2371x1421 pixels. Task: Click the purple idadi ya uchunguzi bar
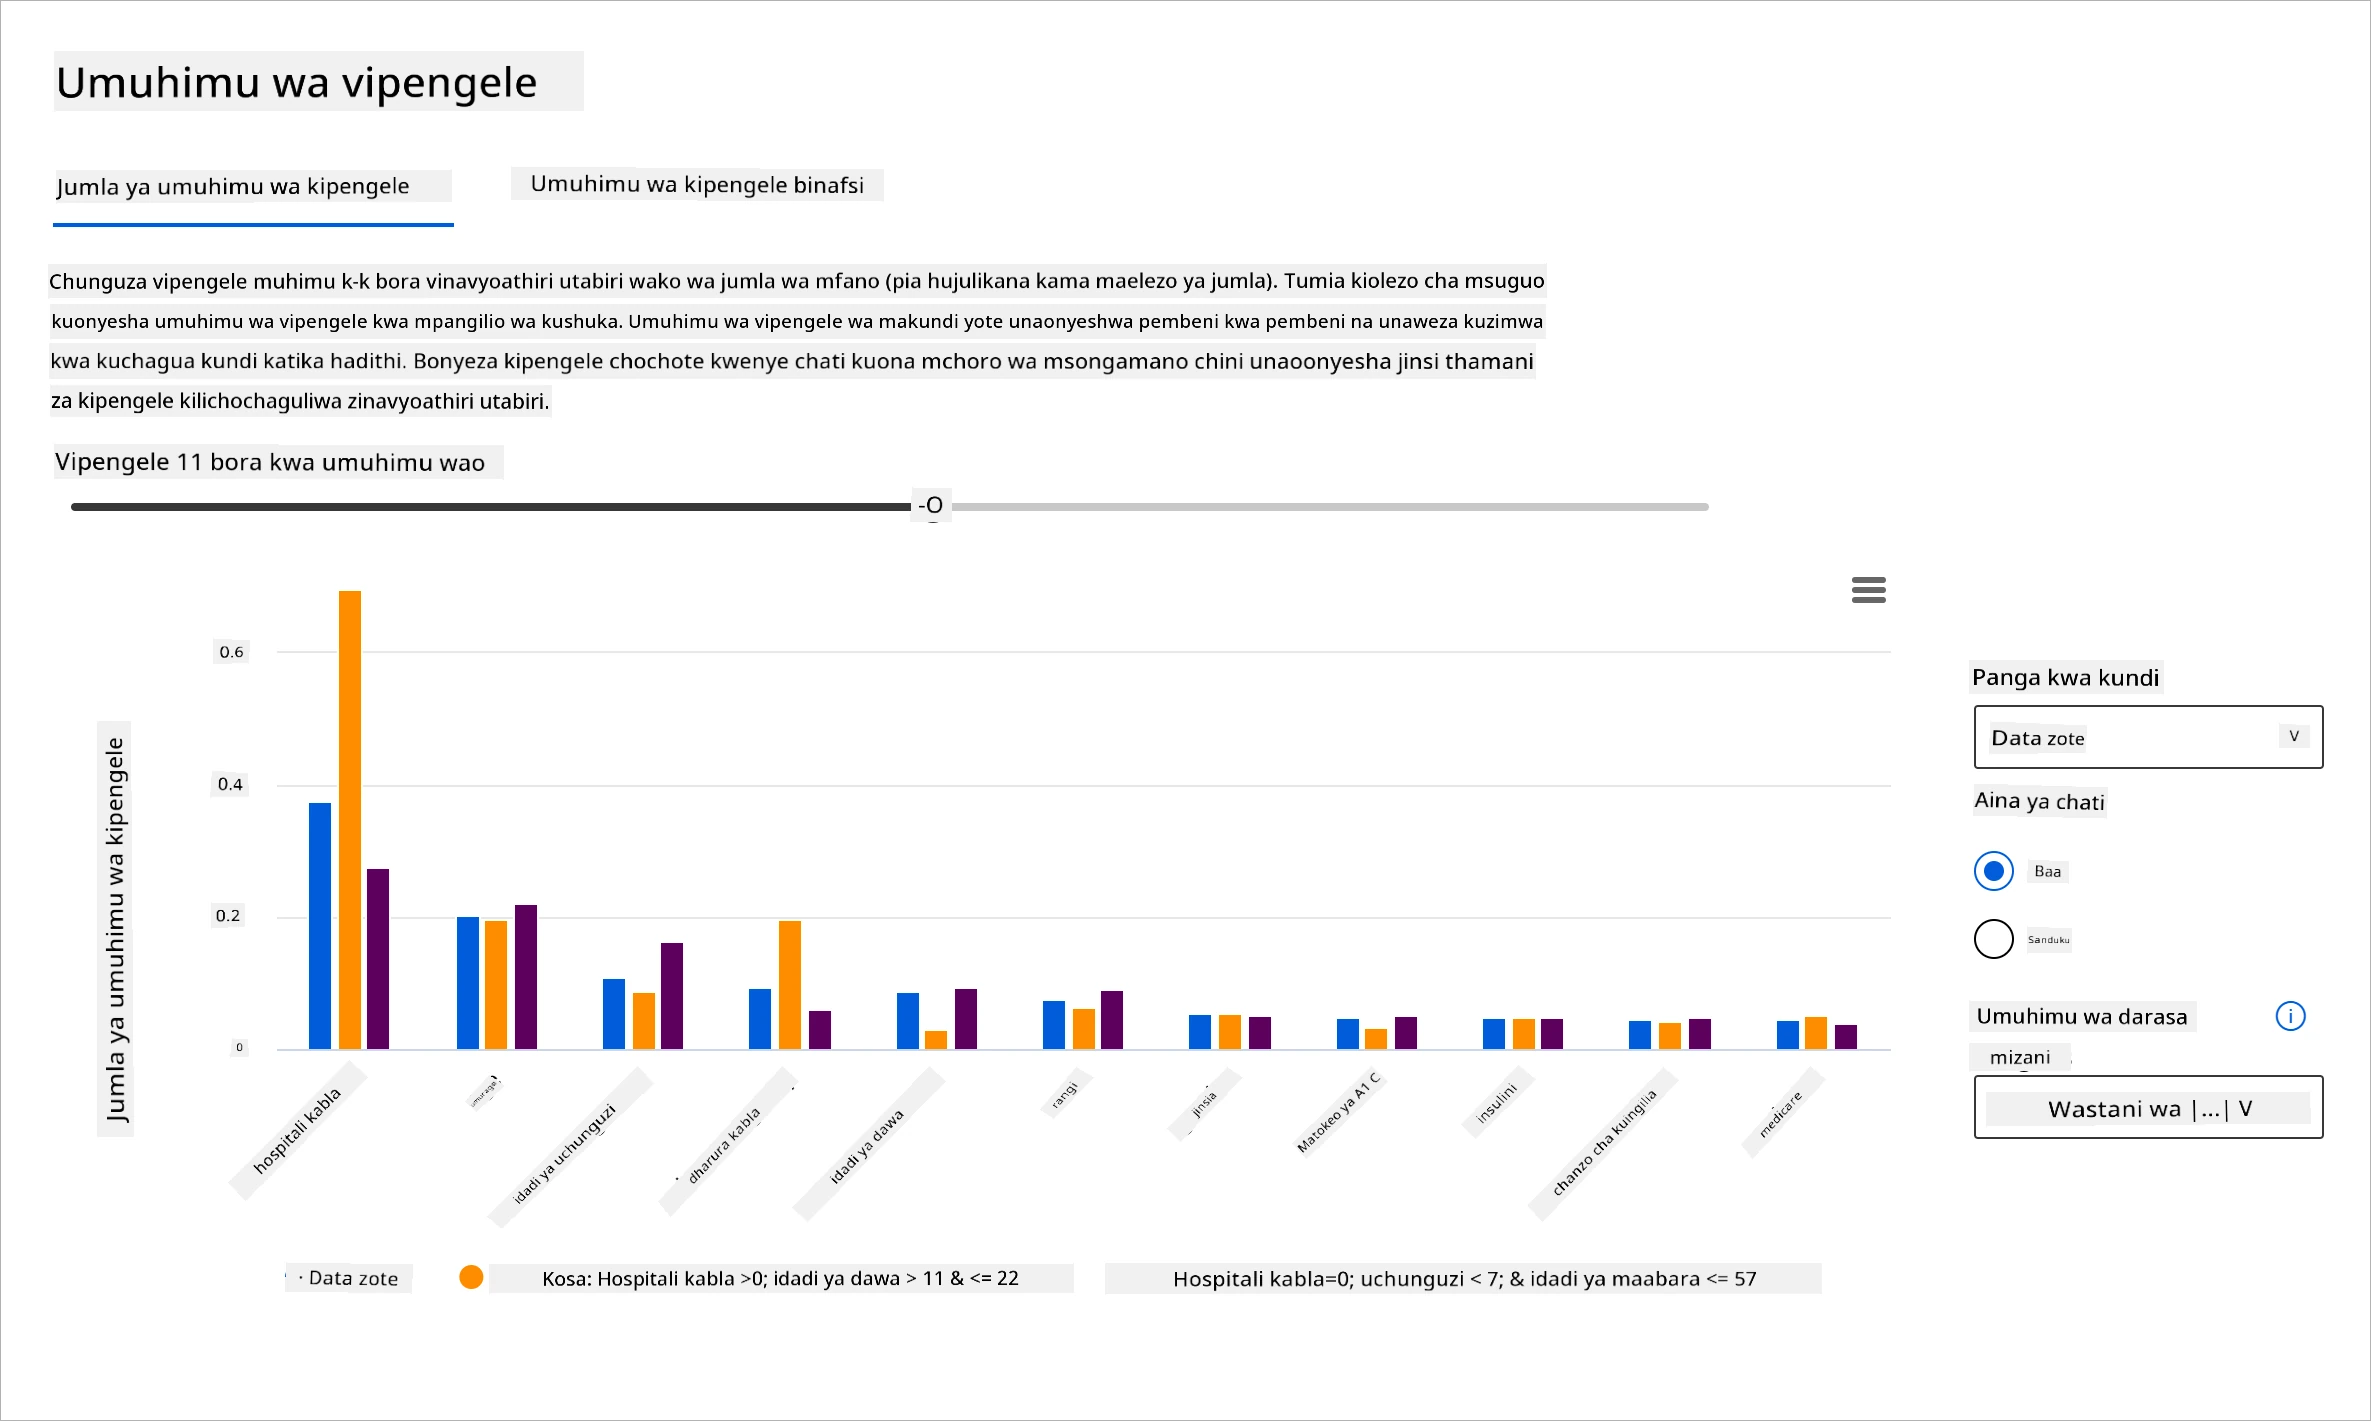pos(672,995)
